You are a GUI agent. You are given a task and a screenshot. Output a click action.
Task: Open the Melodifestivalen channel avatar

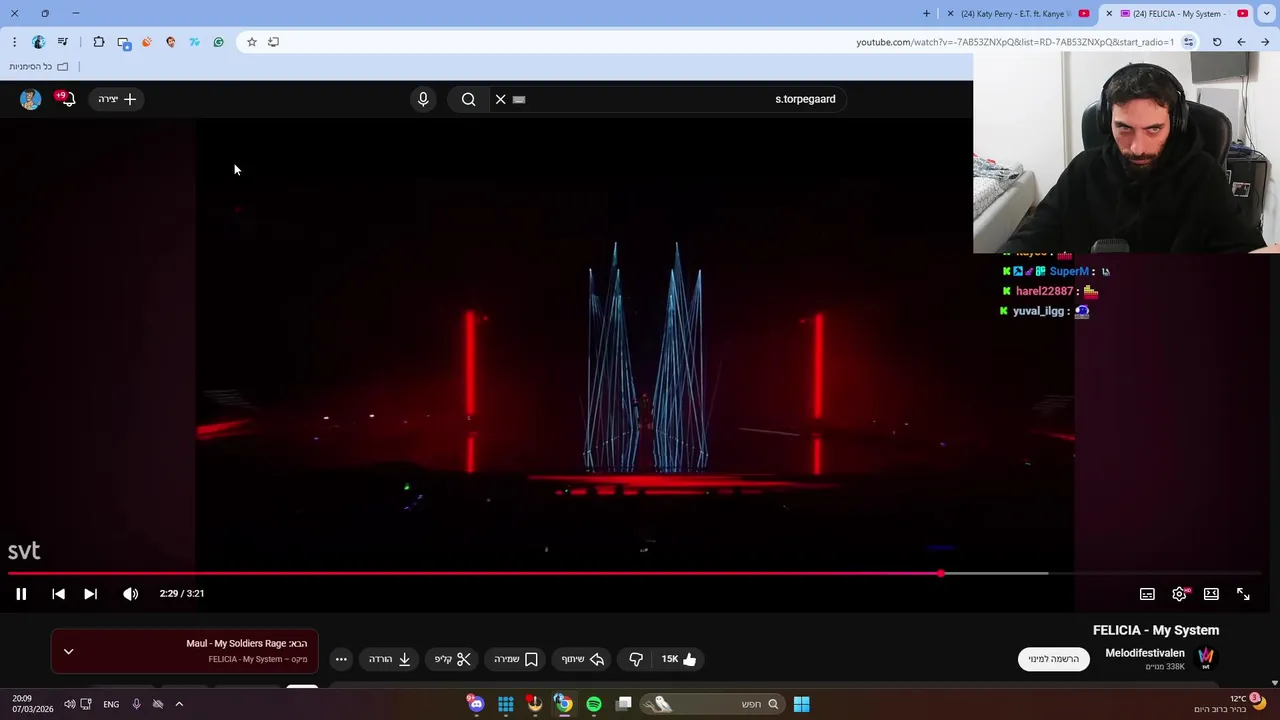(x=1206, y=659)
